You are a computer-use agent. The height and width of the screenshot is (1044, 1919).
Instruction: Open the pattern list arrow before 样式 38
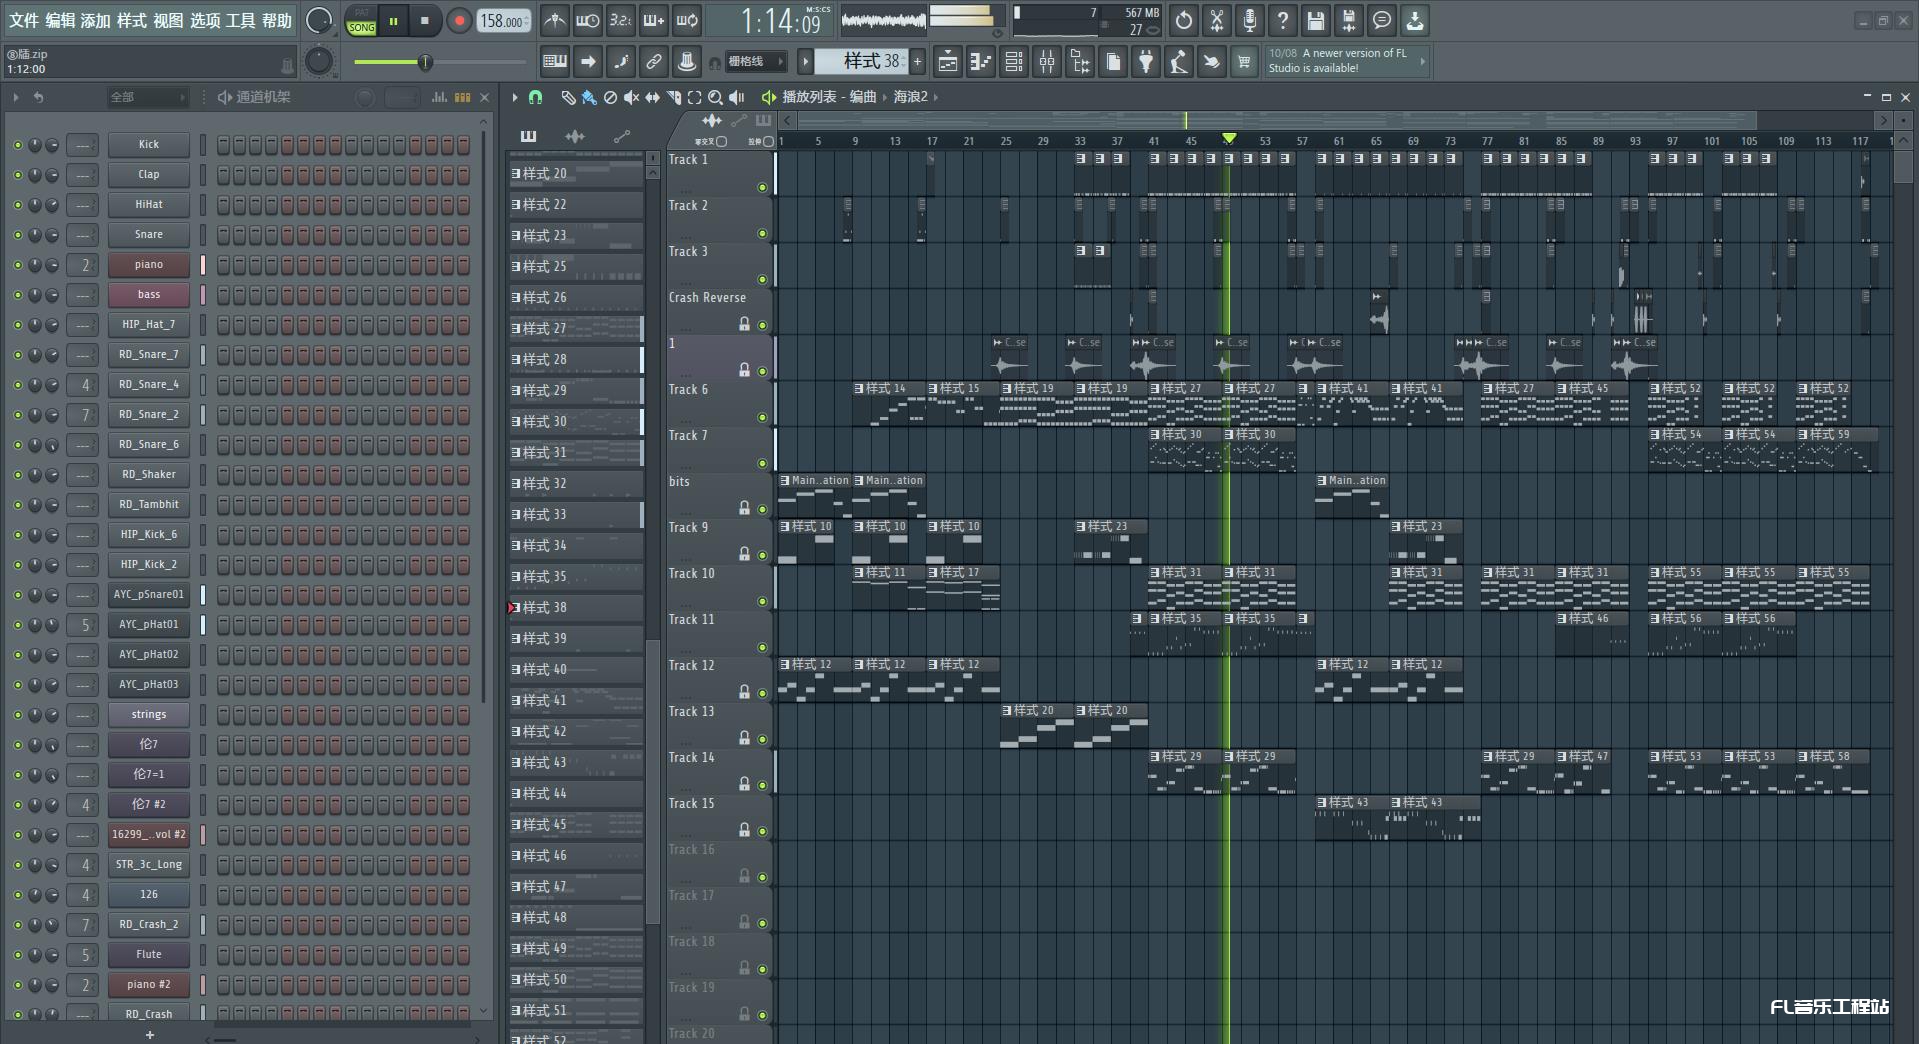(x=805, y=62)
